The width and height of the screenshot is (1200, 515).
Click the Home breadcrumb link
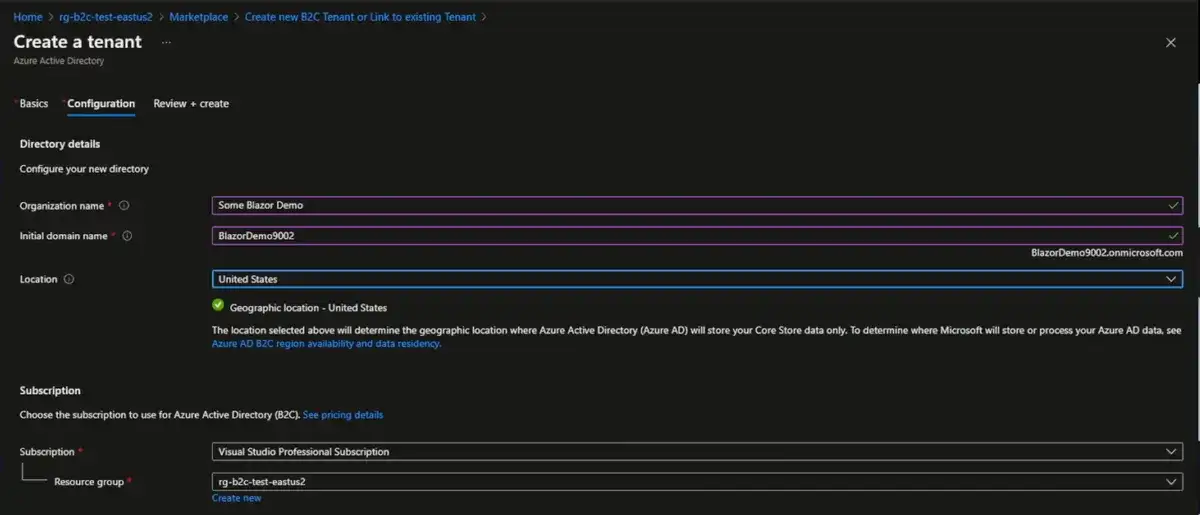[x=28, y=17]
